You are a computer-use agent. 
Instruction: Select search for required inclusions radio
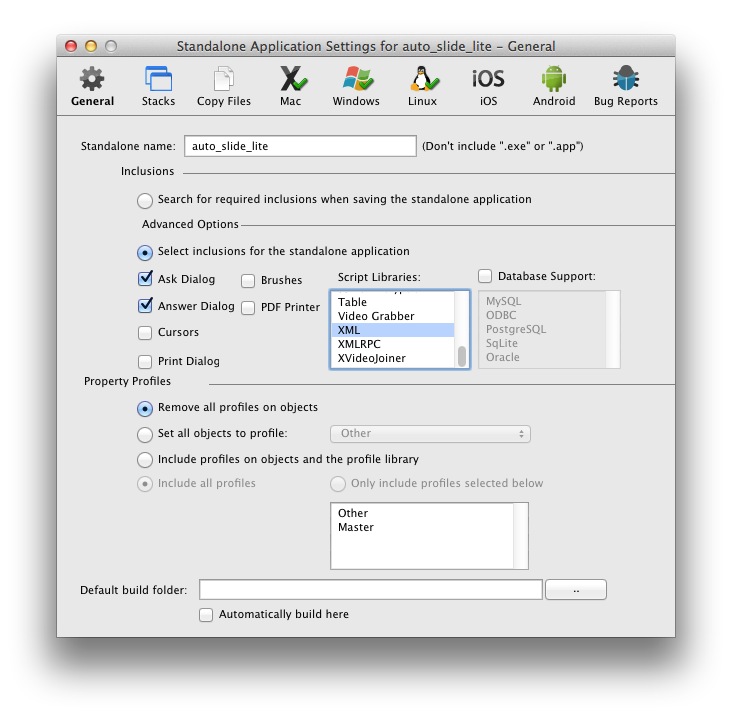coord(145,201)
